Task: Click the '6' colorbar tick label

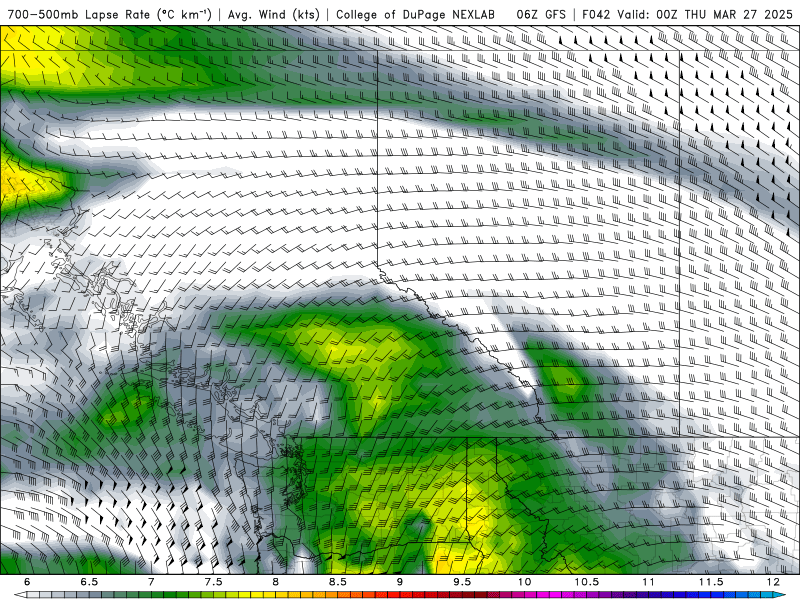Action: click(x=27, y=582)
